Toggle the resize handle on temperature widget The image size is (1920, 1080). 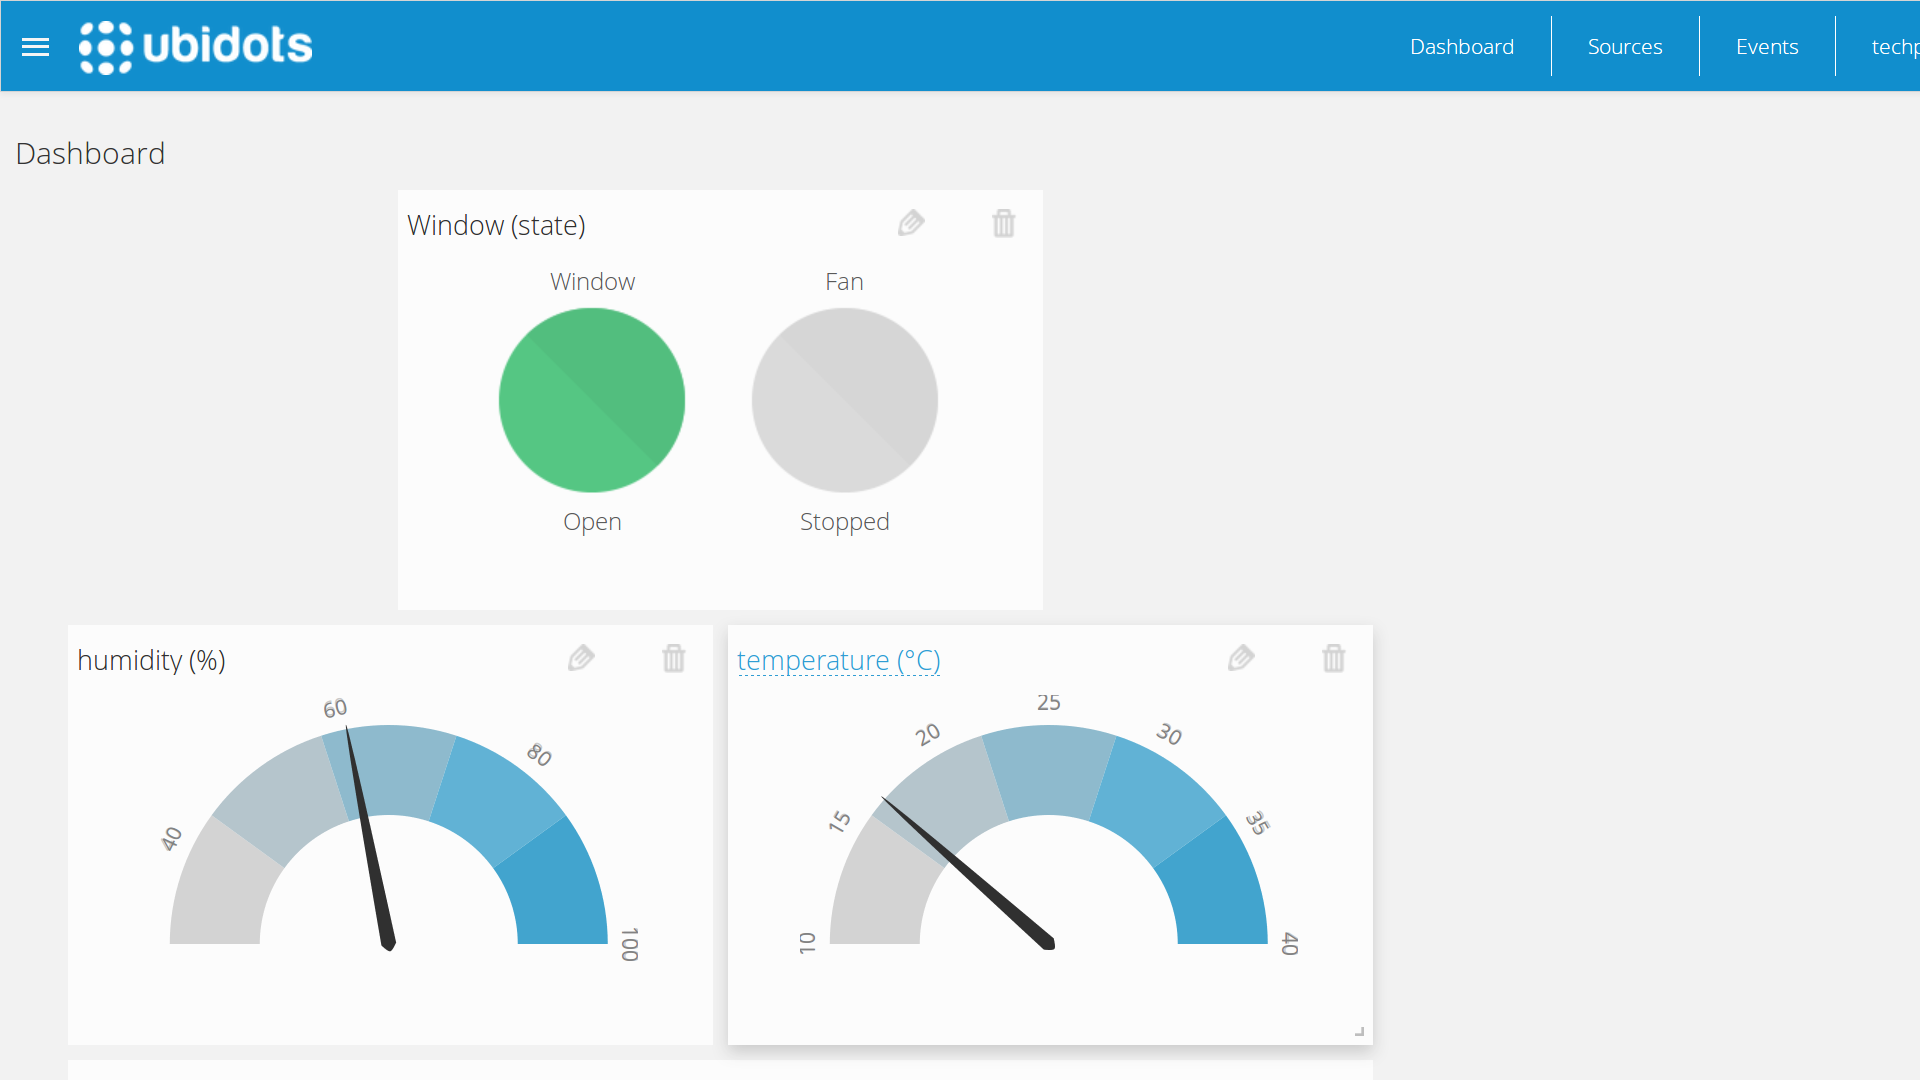(1360, 1031)
